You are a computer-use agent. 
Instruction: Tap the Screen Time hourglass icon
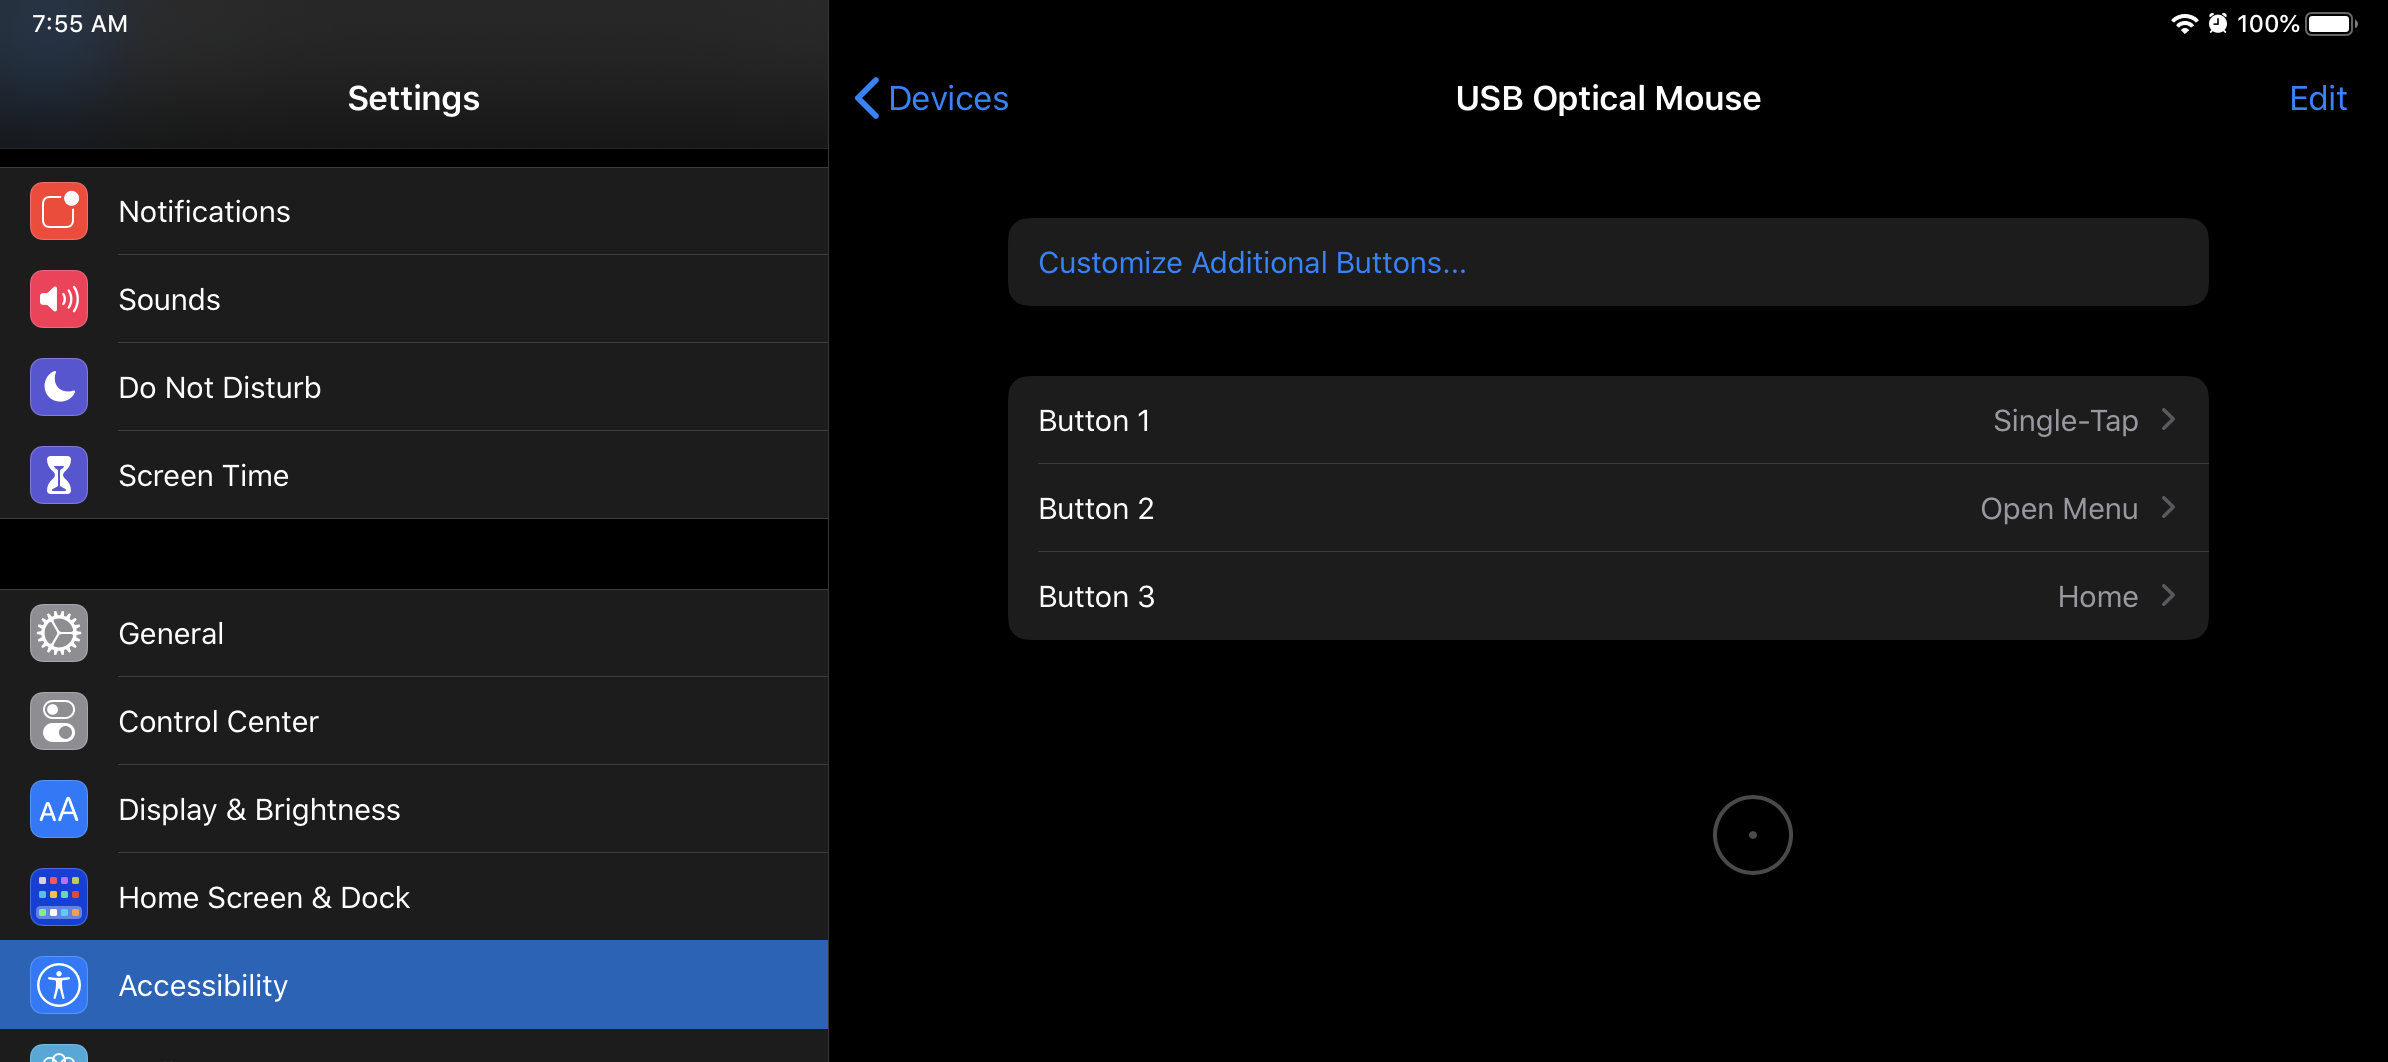pyautogui.click(x=59, y=476)
